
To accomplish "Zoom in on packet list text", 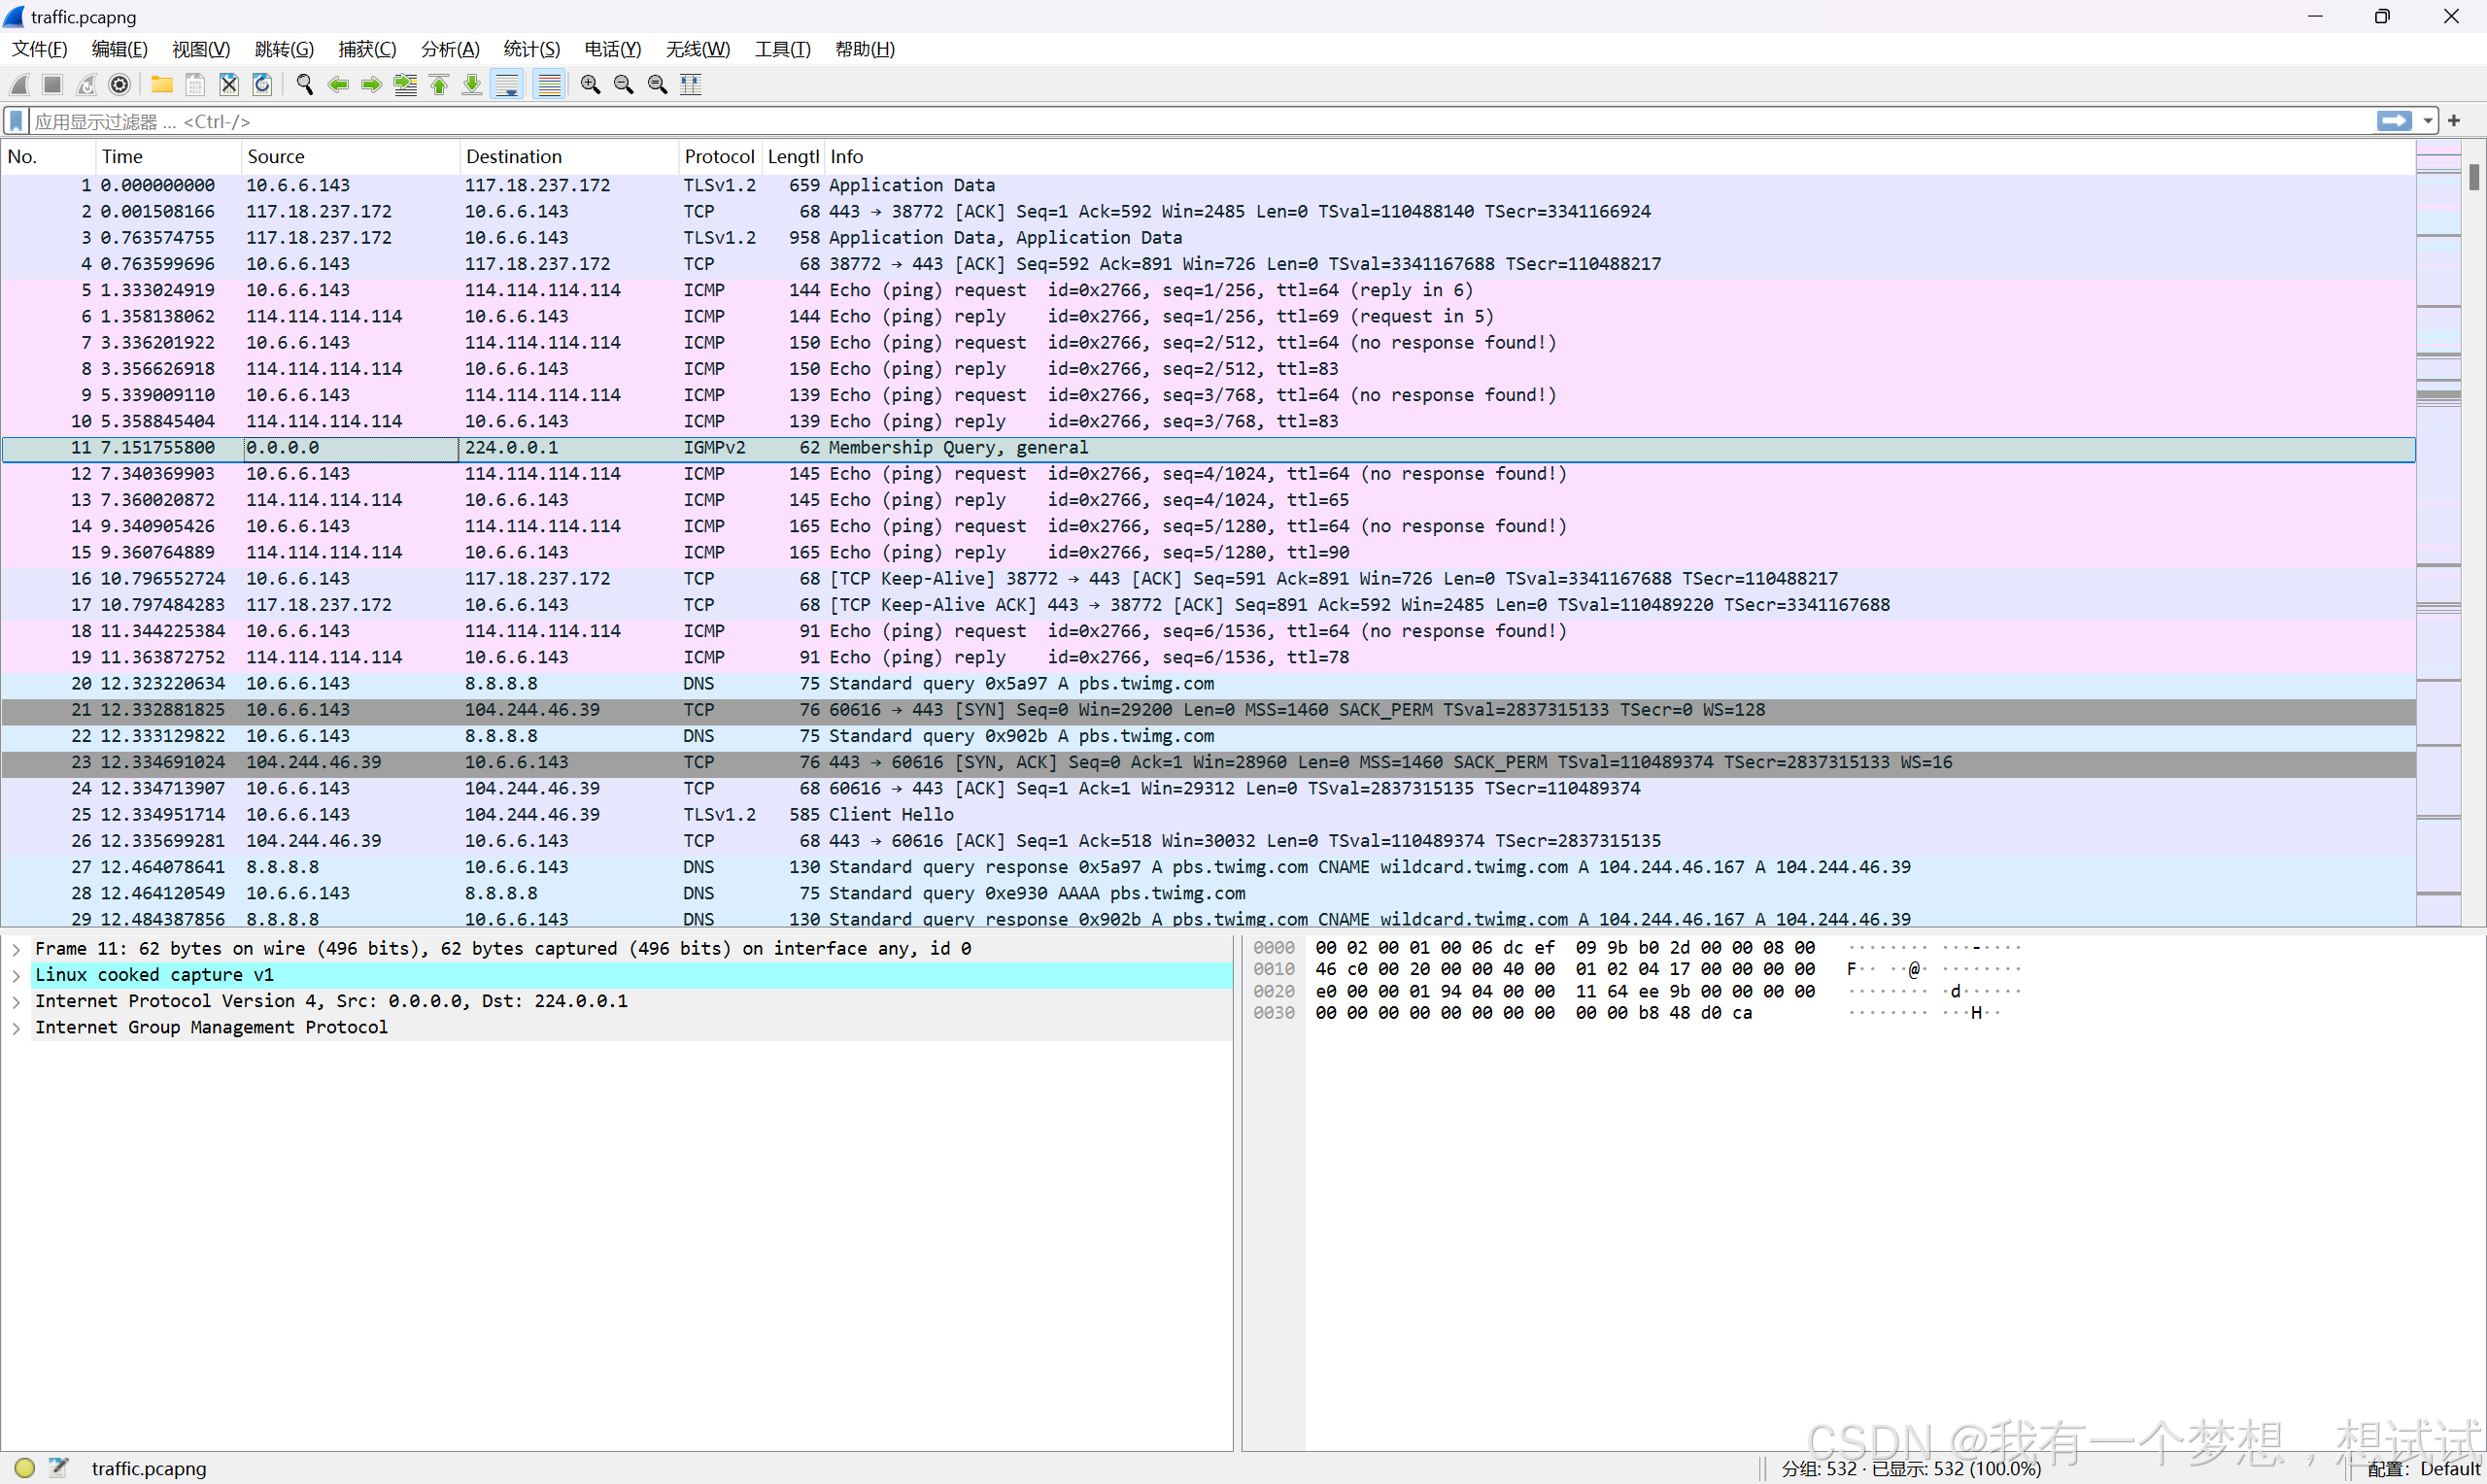I will click(590, 85).
